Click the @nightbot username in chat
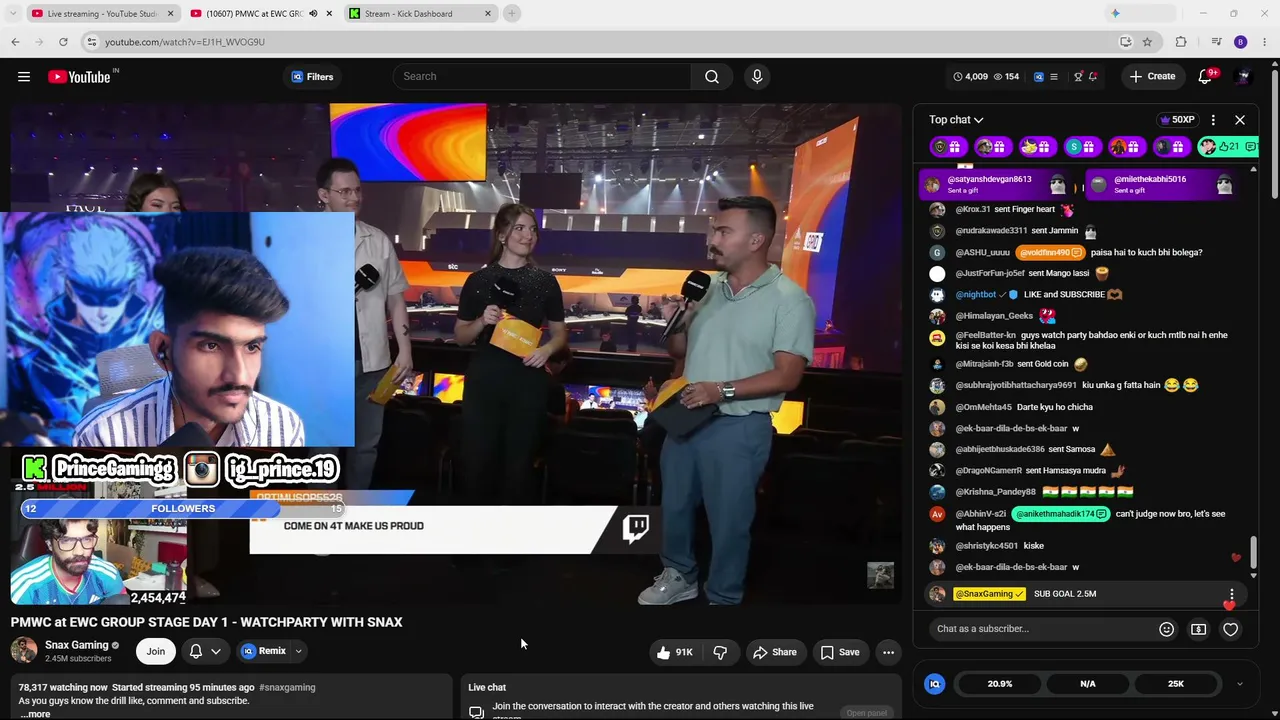Screen dimensions: 1280x720 975,295
